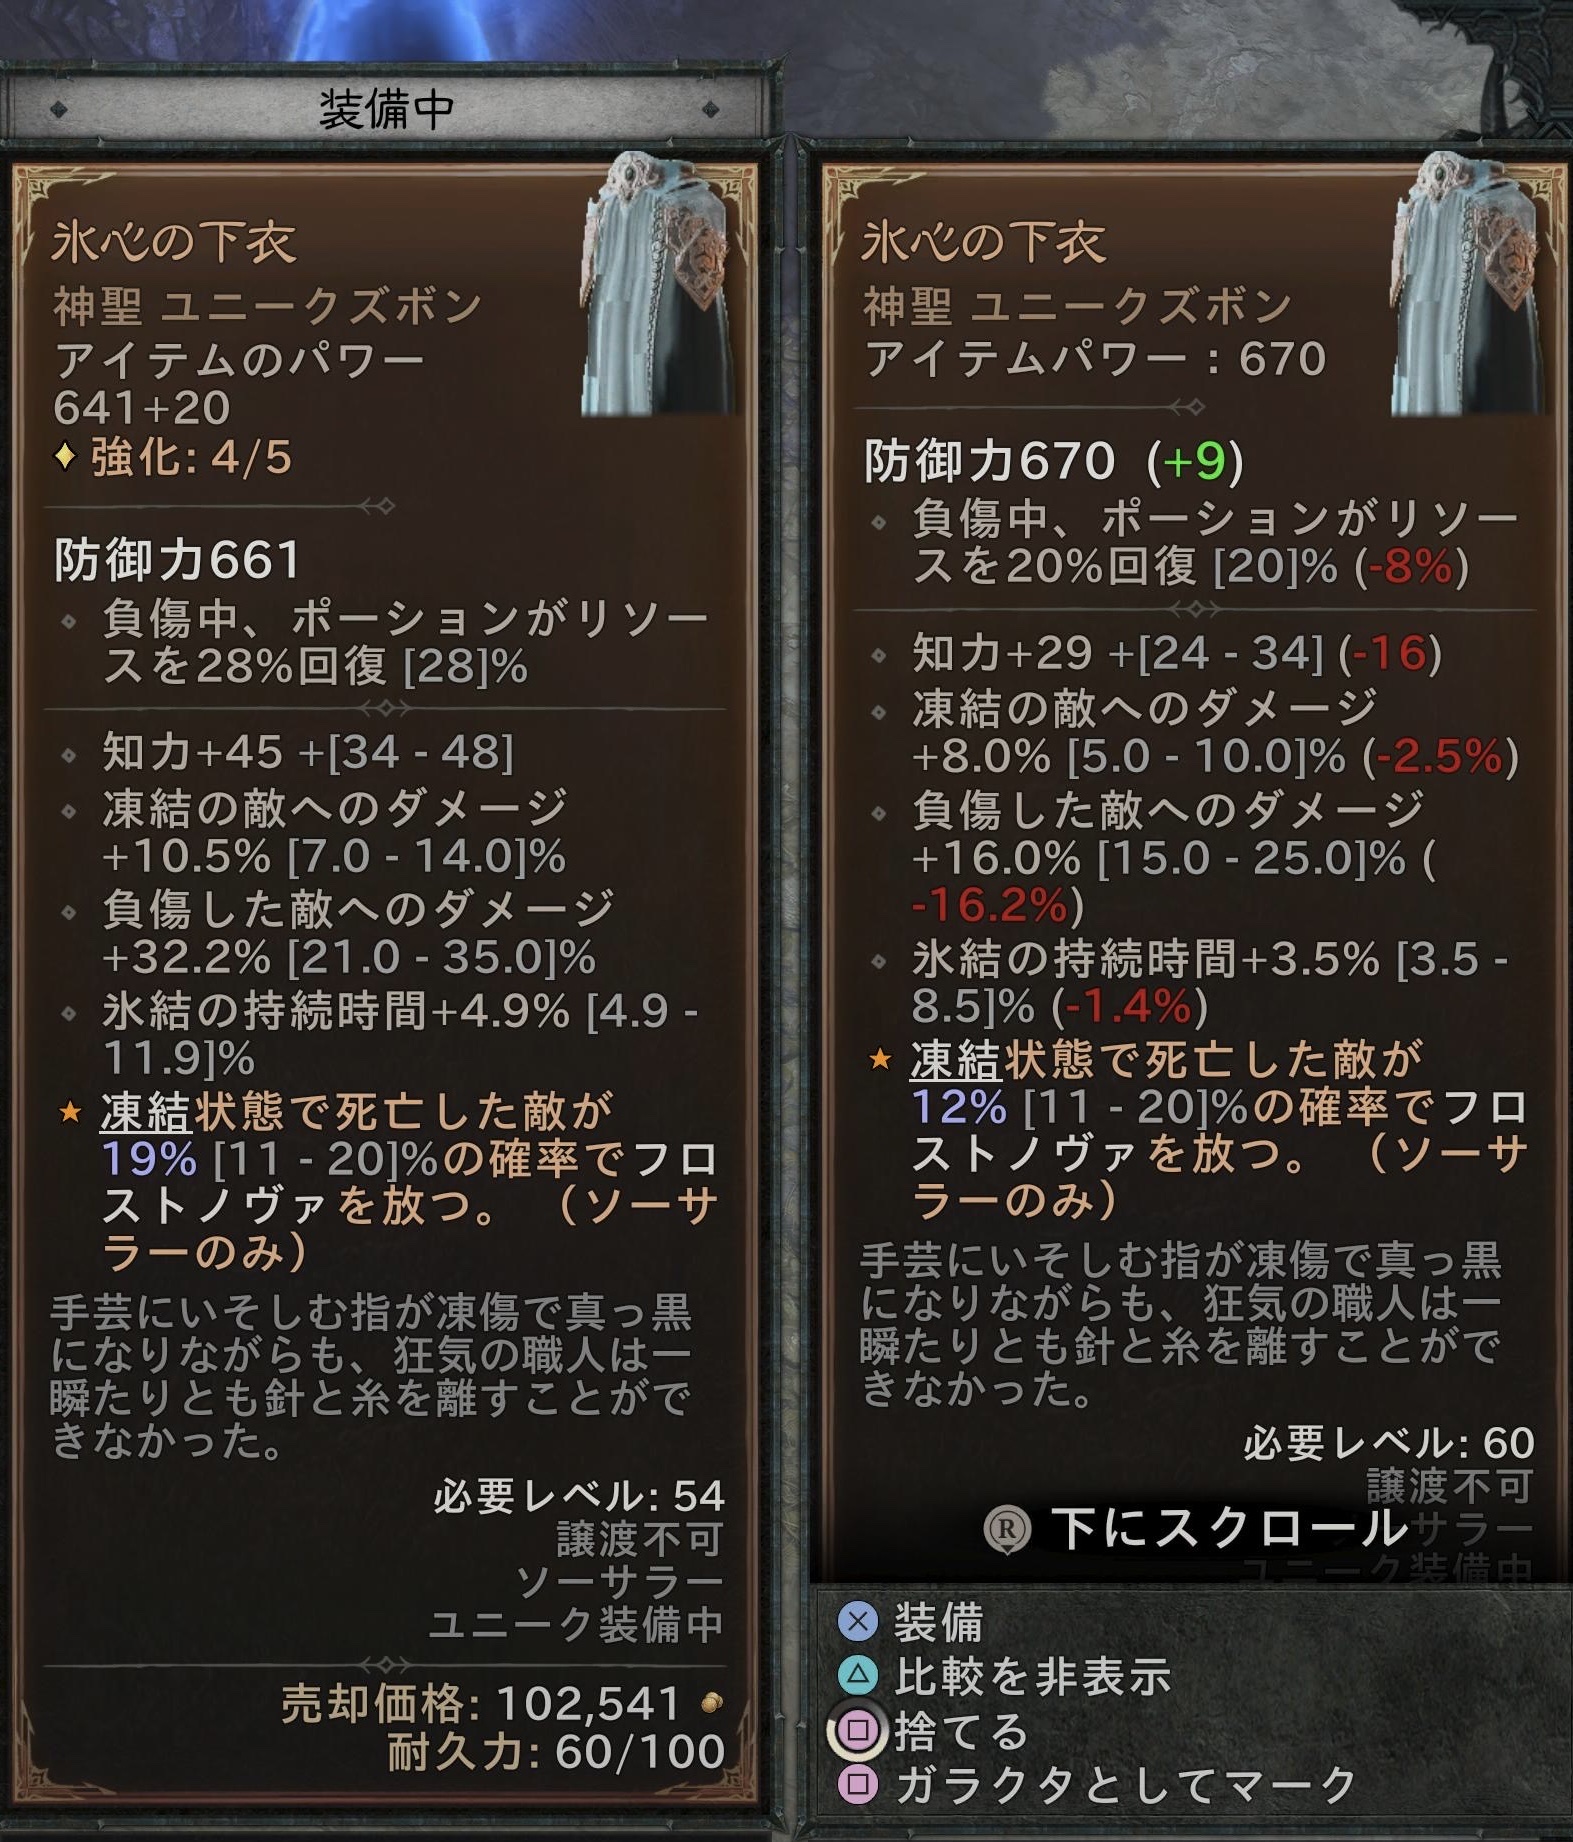Click the underlined 凍結 keyword on equipped item

coord(145,1112)
